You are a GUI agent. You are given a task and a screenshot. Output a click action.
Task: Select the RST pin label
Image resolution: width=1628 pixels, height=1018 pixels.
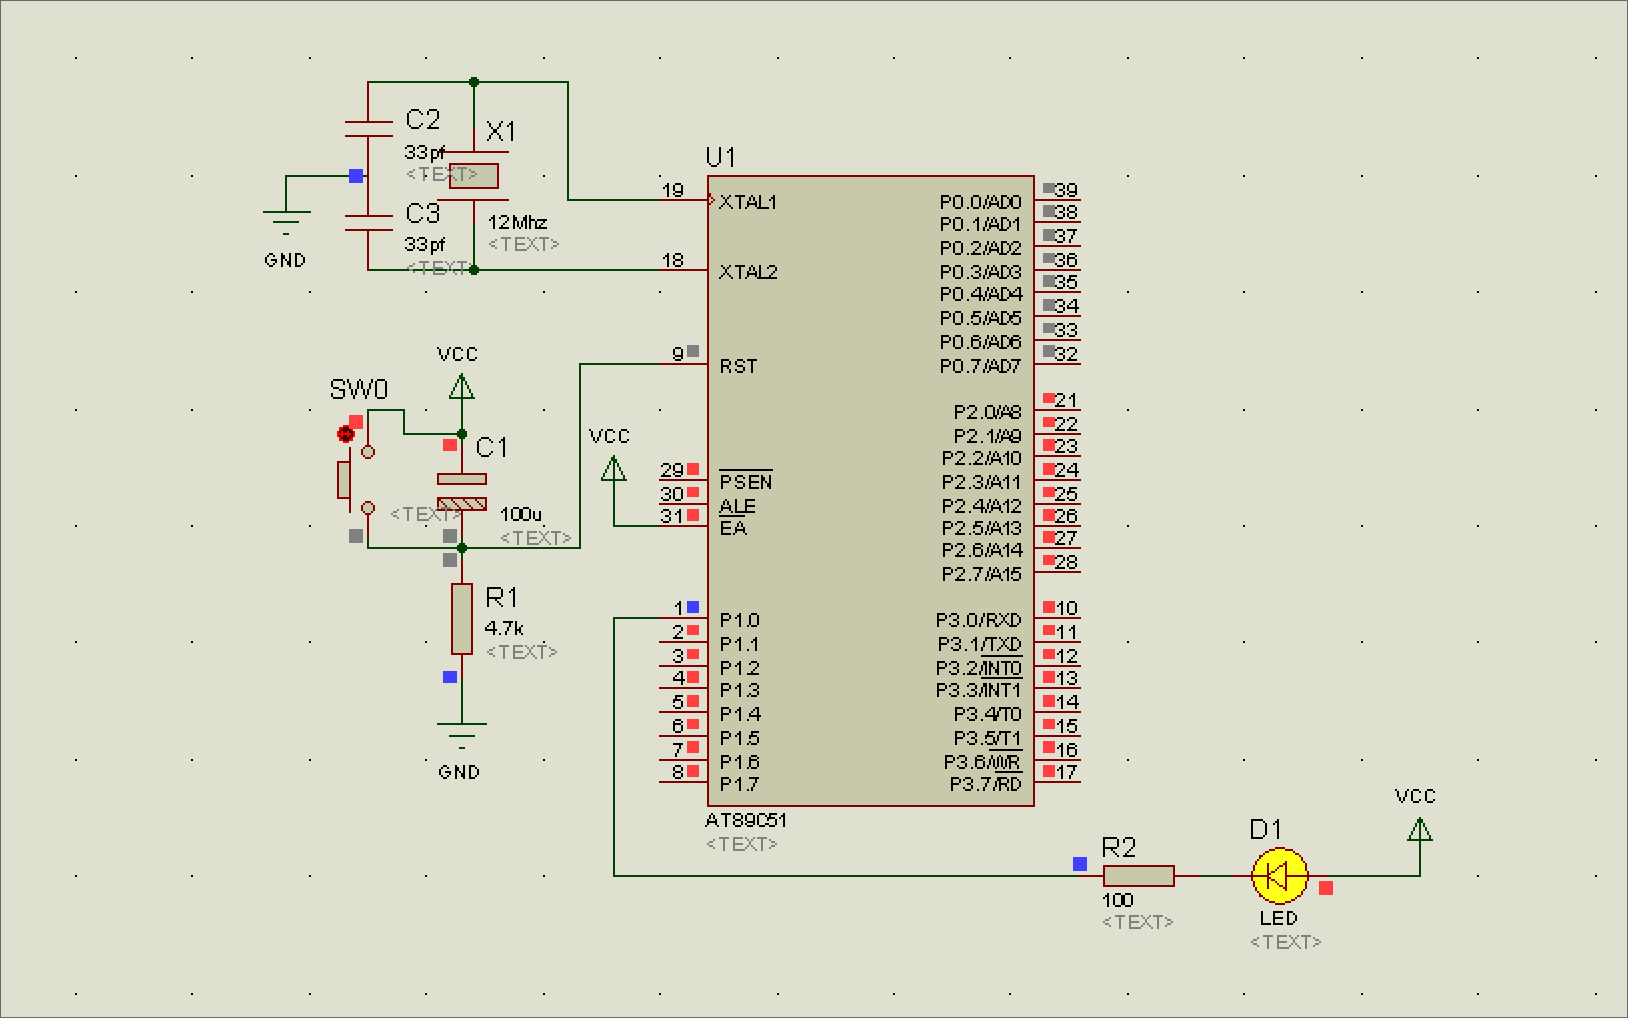point(738,367)
